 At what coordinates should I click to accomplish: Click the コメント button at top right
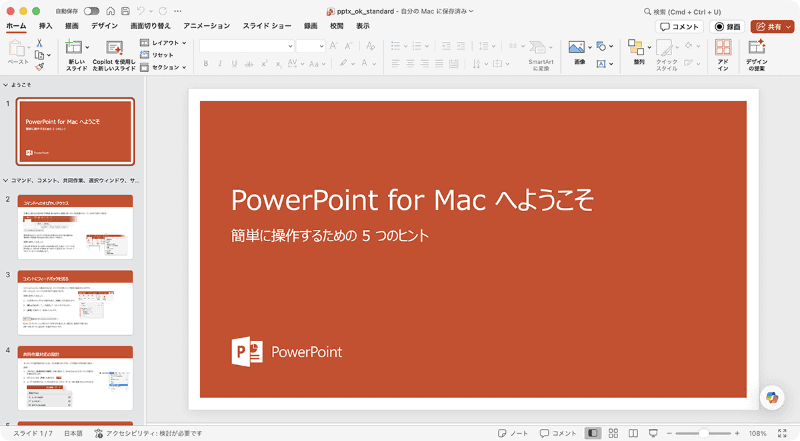pos(679,27)
